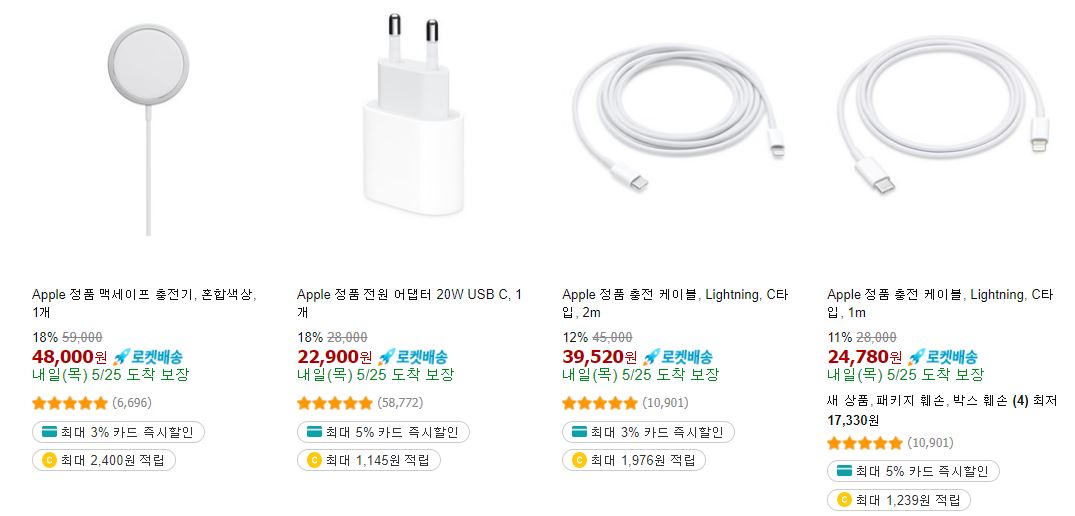Click the rocket delivery badge beside 39,520원
This screenshot has height=516, width=1075.
[678, 356]
